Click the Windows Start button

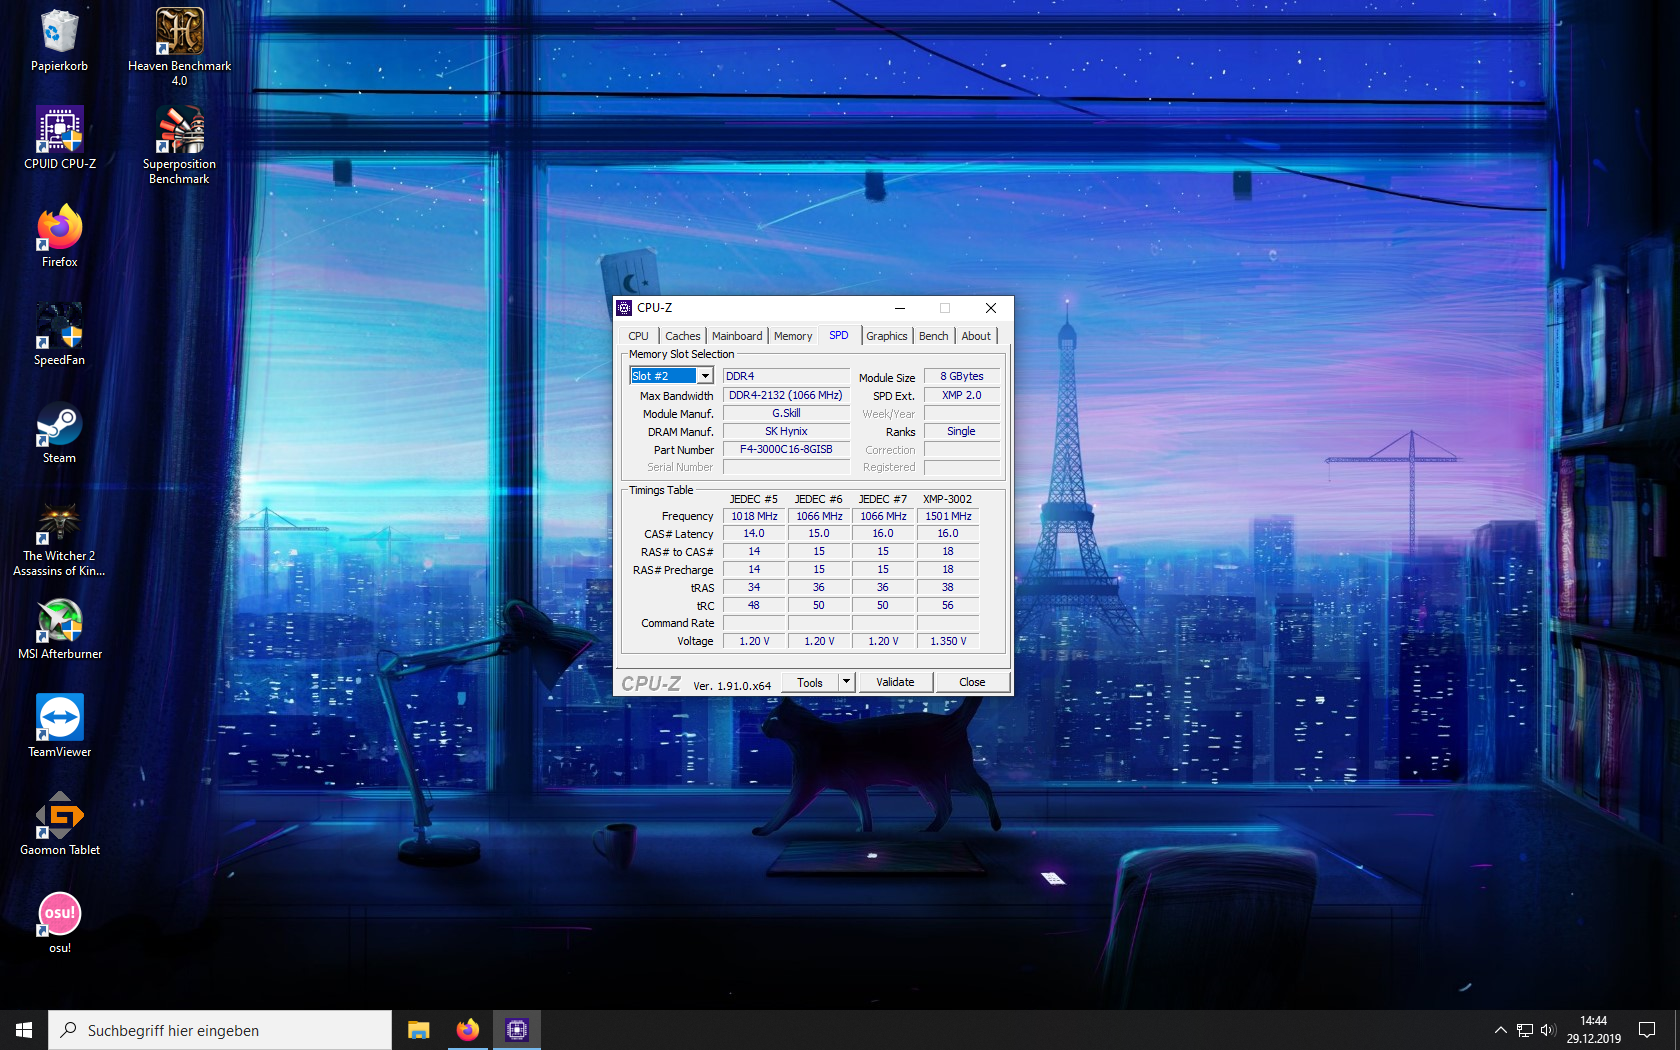[24, 1030]
